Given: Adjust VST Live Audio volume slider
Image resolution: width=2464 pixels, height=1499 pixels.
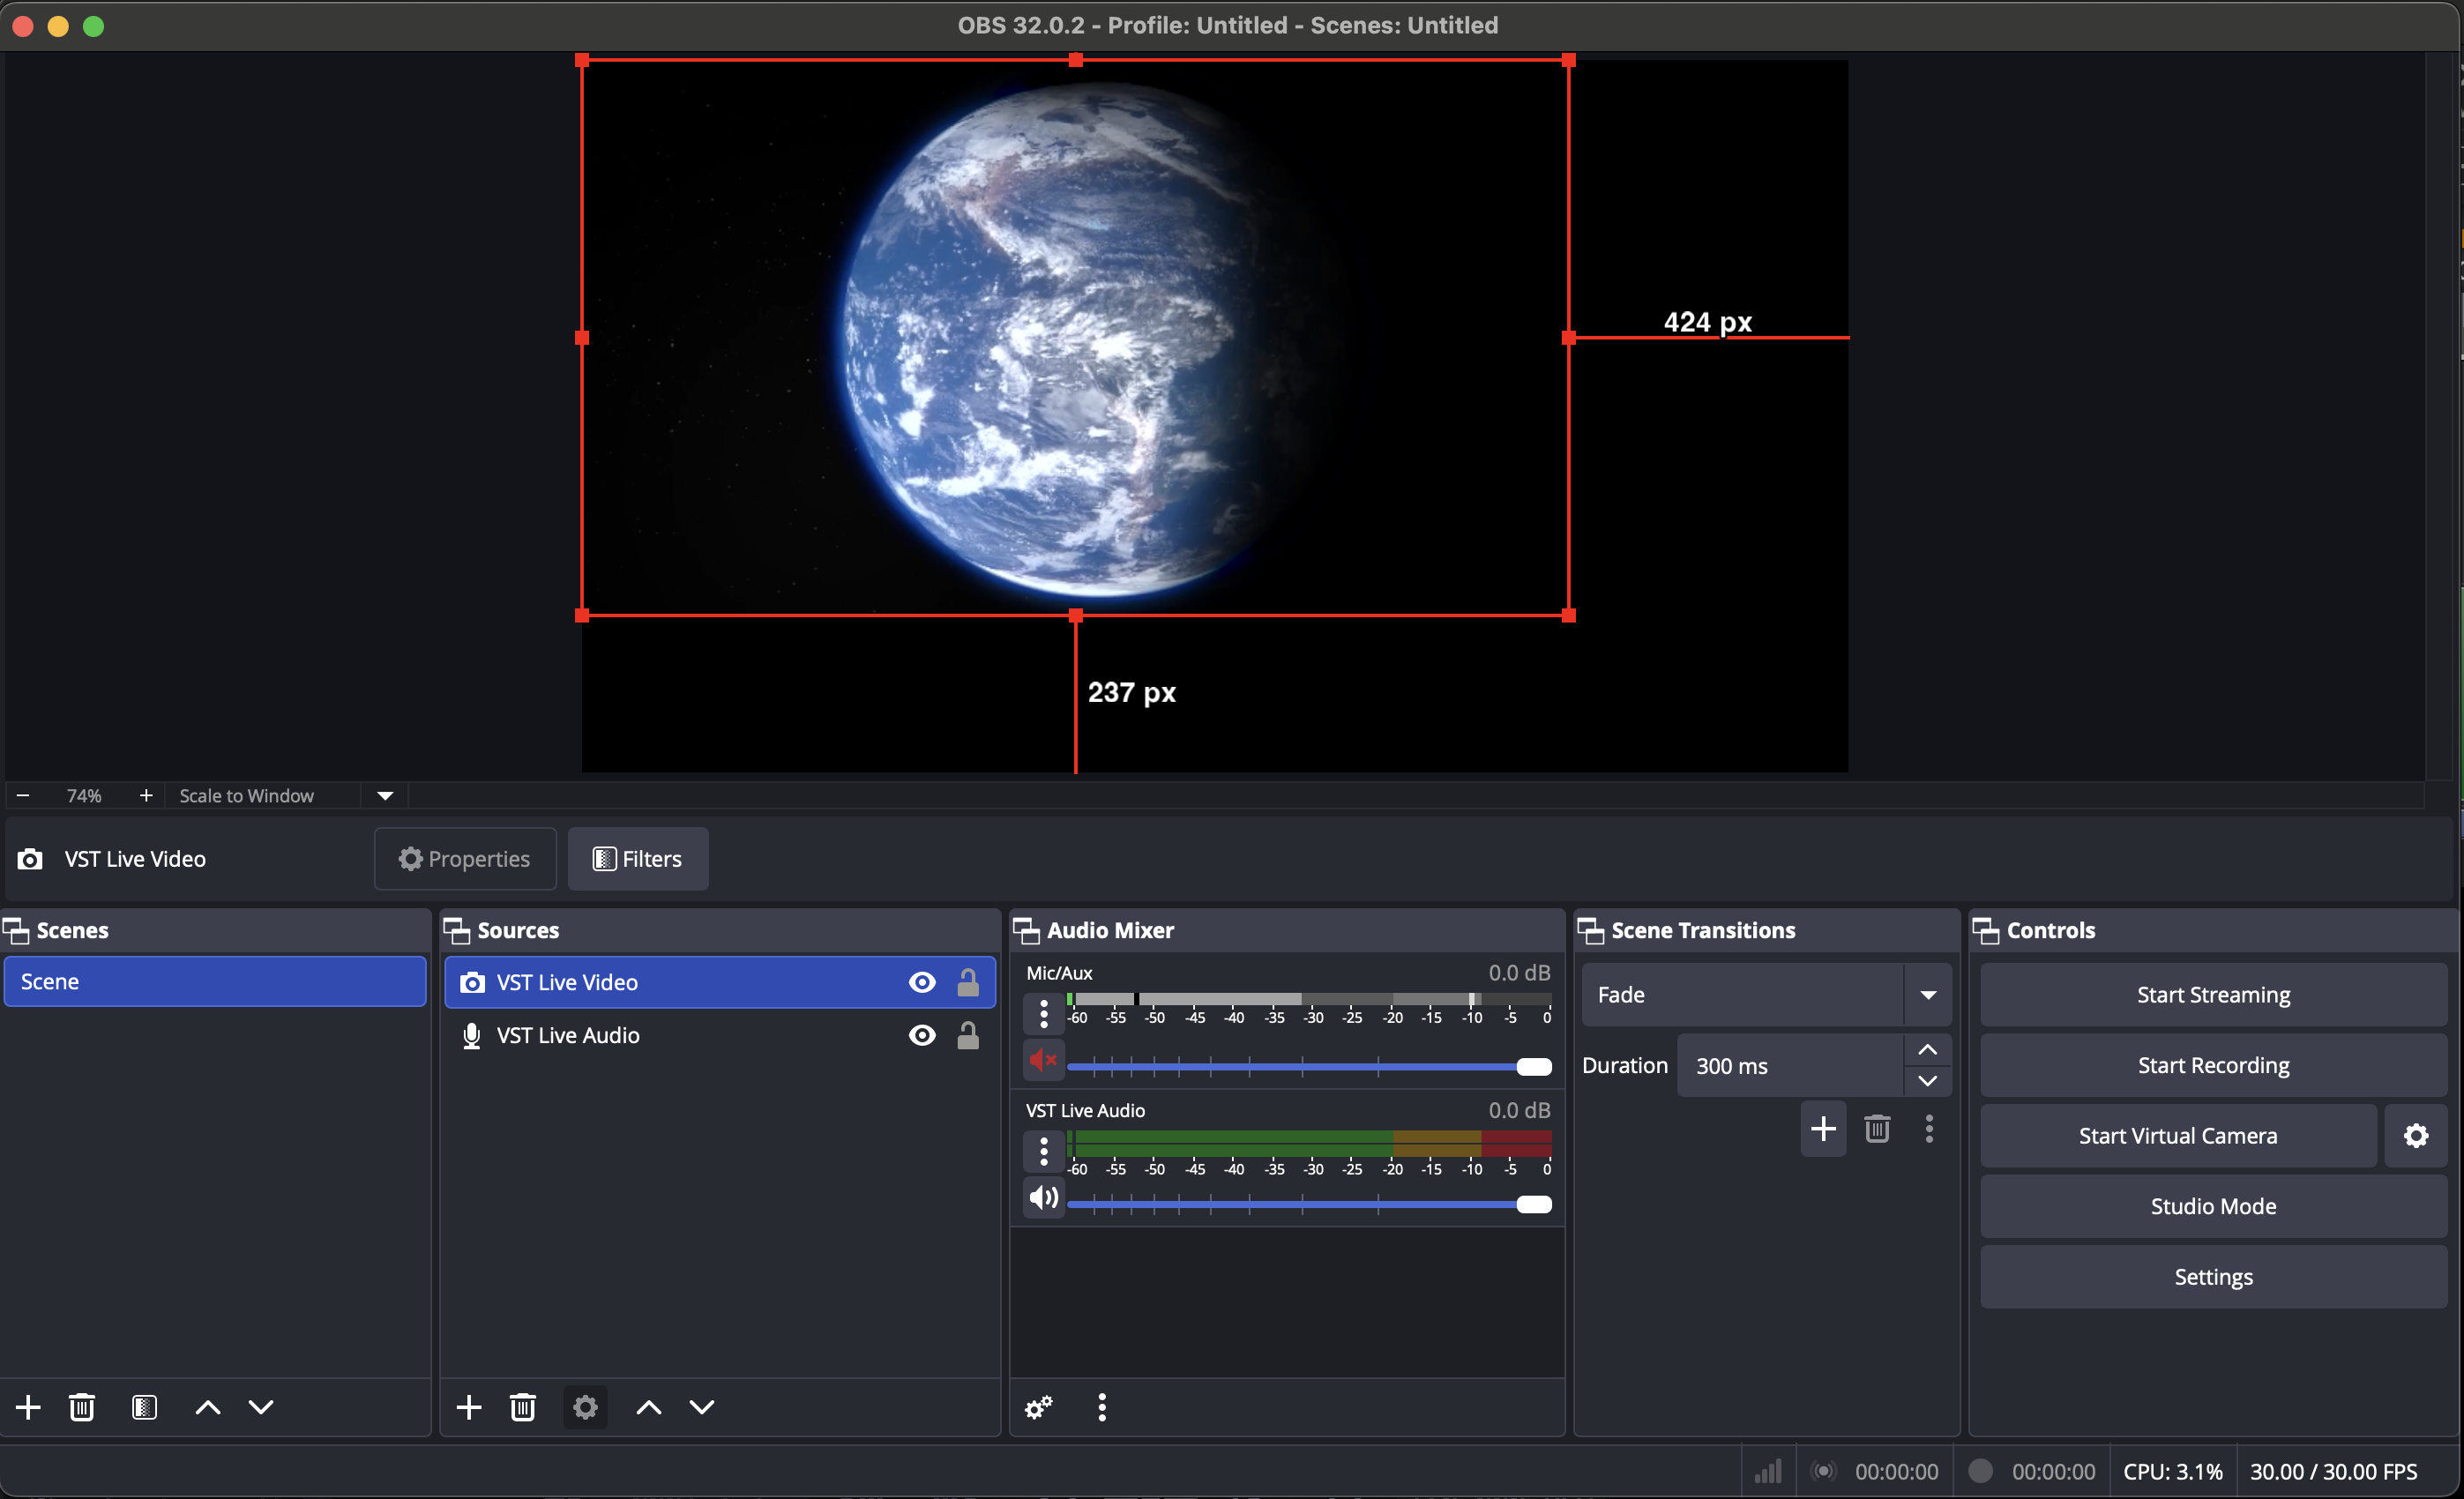Looking at the screenshot, I should (1533, 1204).
